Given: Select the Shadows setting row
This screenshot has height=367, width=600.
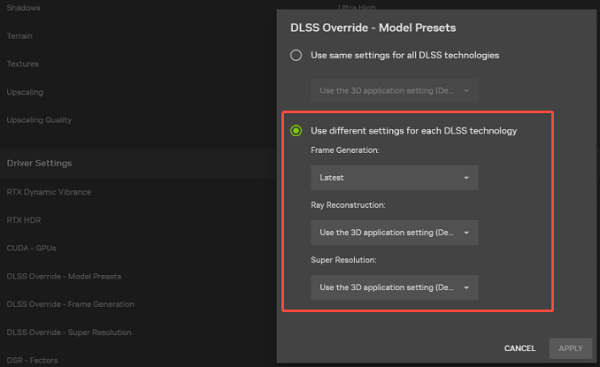Looking at the screenshot, I should (138, 8).
